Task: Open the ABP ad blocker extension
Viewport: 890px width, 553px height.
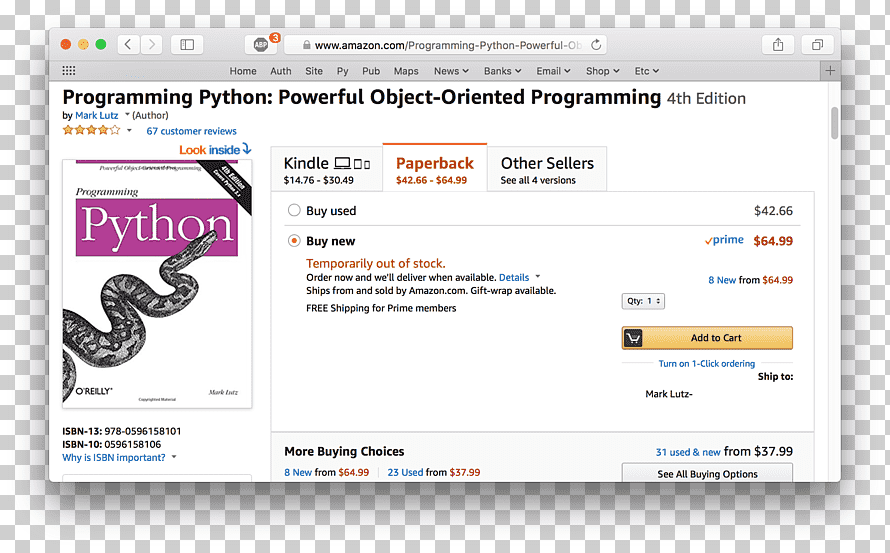Action: click(x=261, y=44)
